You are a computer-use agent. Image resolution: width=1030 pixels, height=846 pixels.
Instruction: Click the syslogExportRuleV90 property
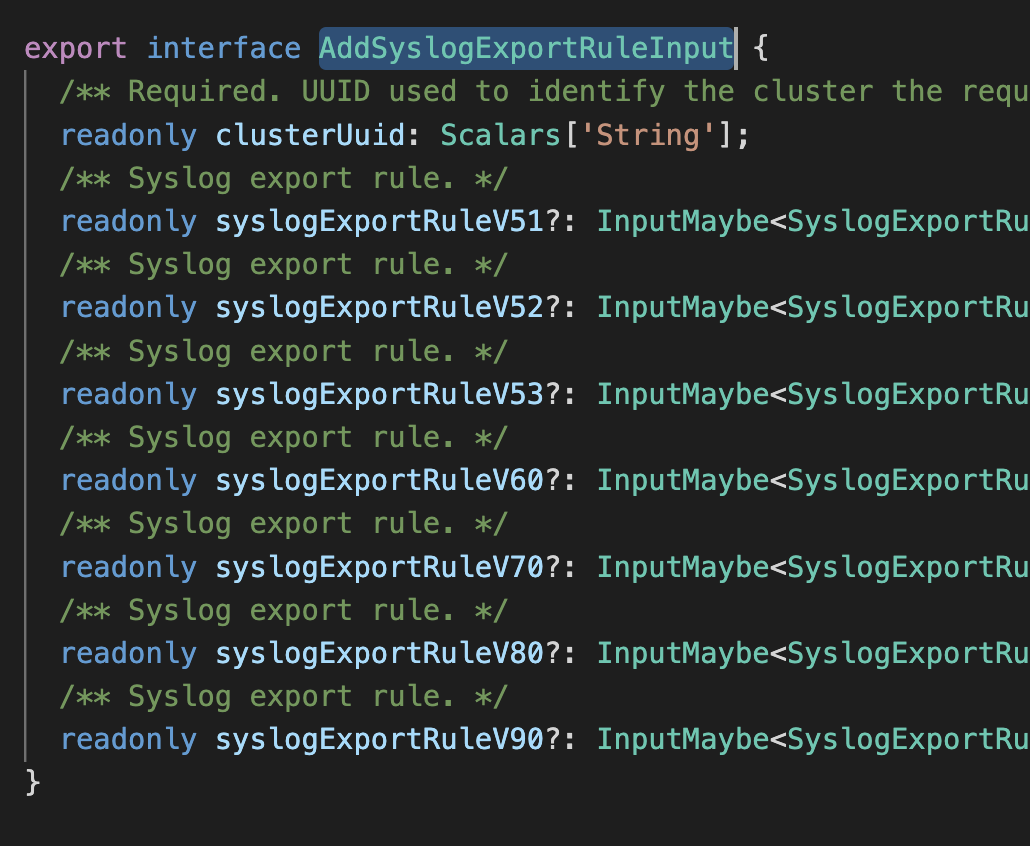click(380, 740)
